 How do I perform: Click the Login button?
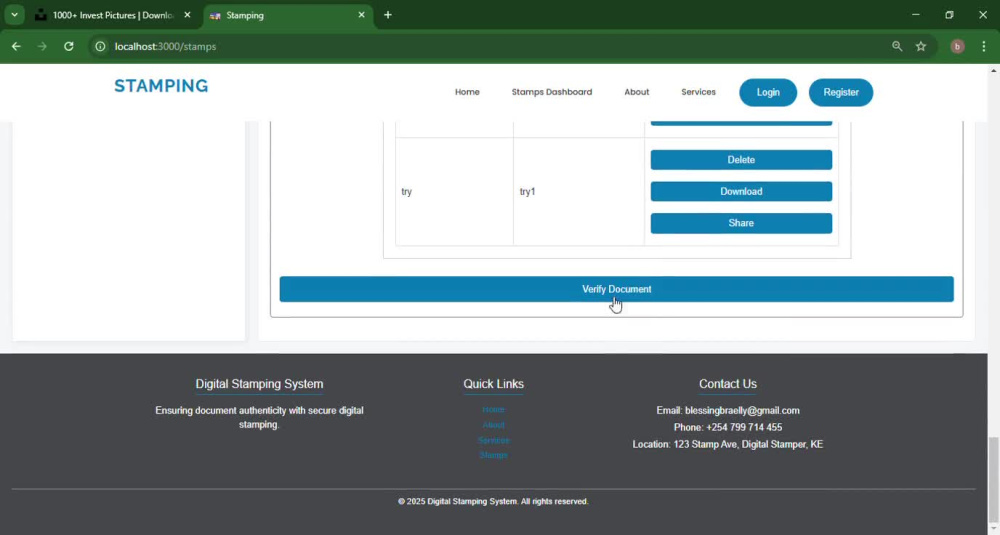pos(768,92)
